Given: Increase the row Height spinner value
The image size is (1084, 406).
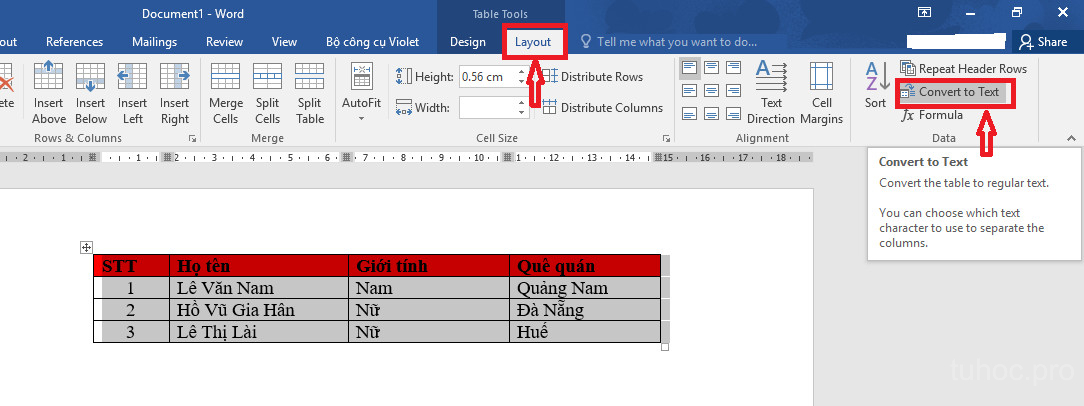Looking at the screenshot, I should click(x=521, y=73).
